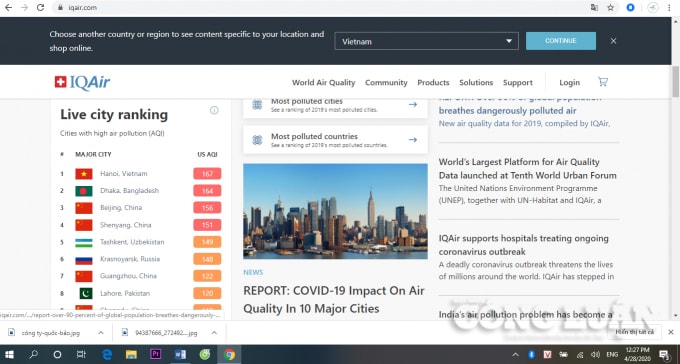Open the Community menu
The width and height of the screenshot is (680, 364).
click(386, 82)
